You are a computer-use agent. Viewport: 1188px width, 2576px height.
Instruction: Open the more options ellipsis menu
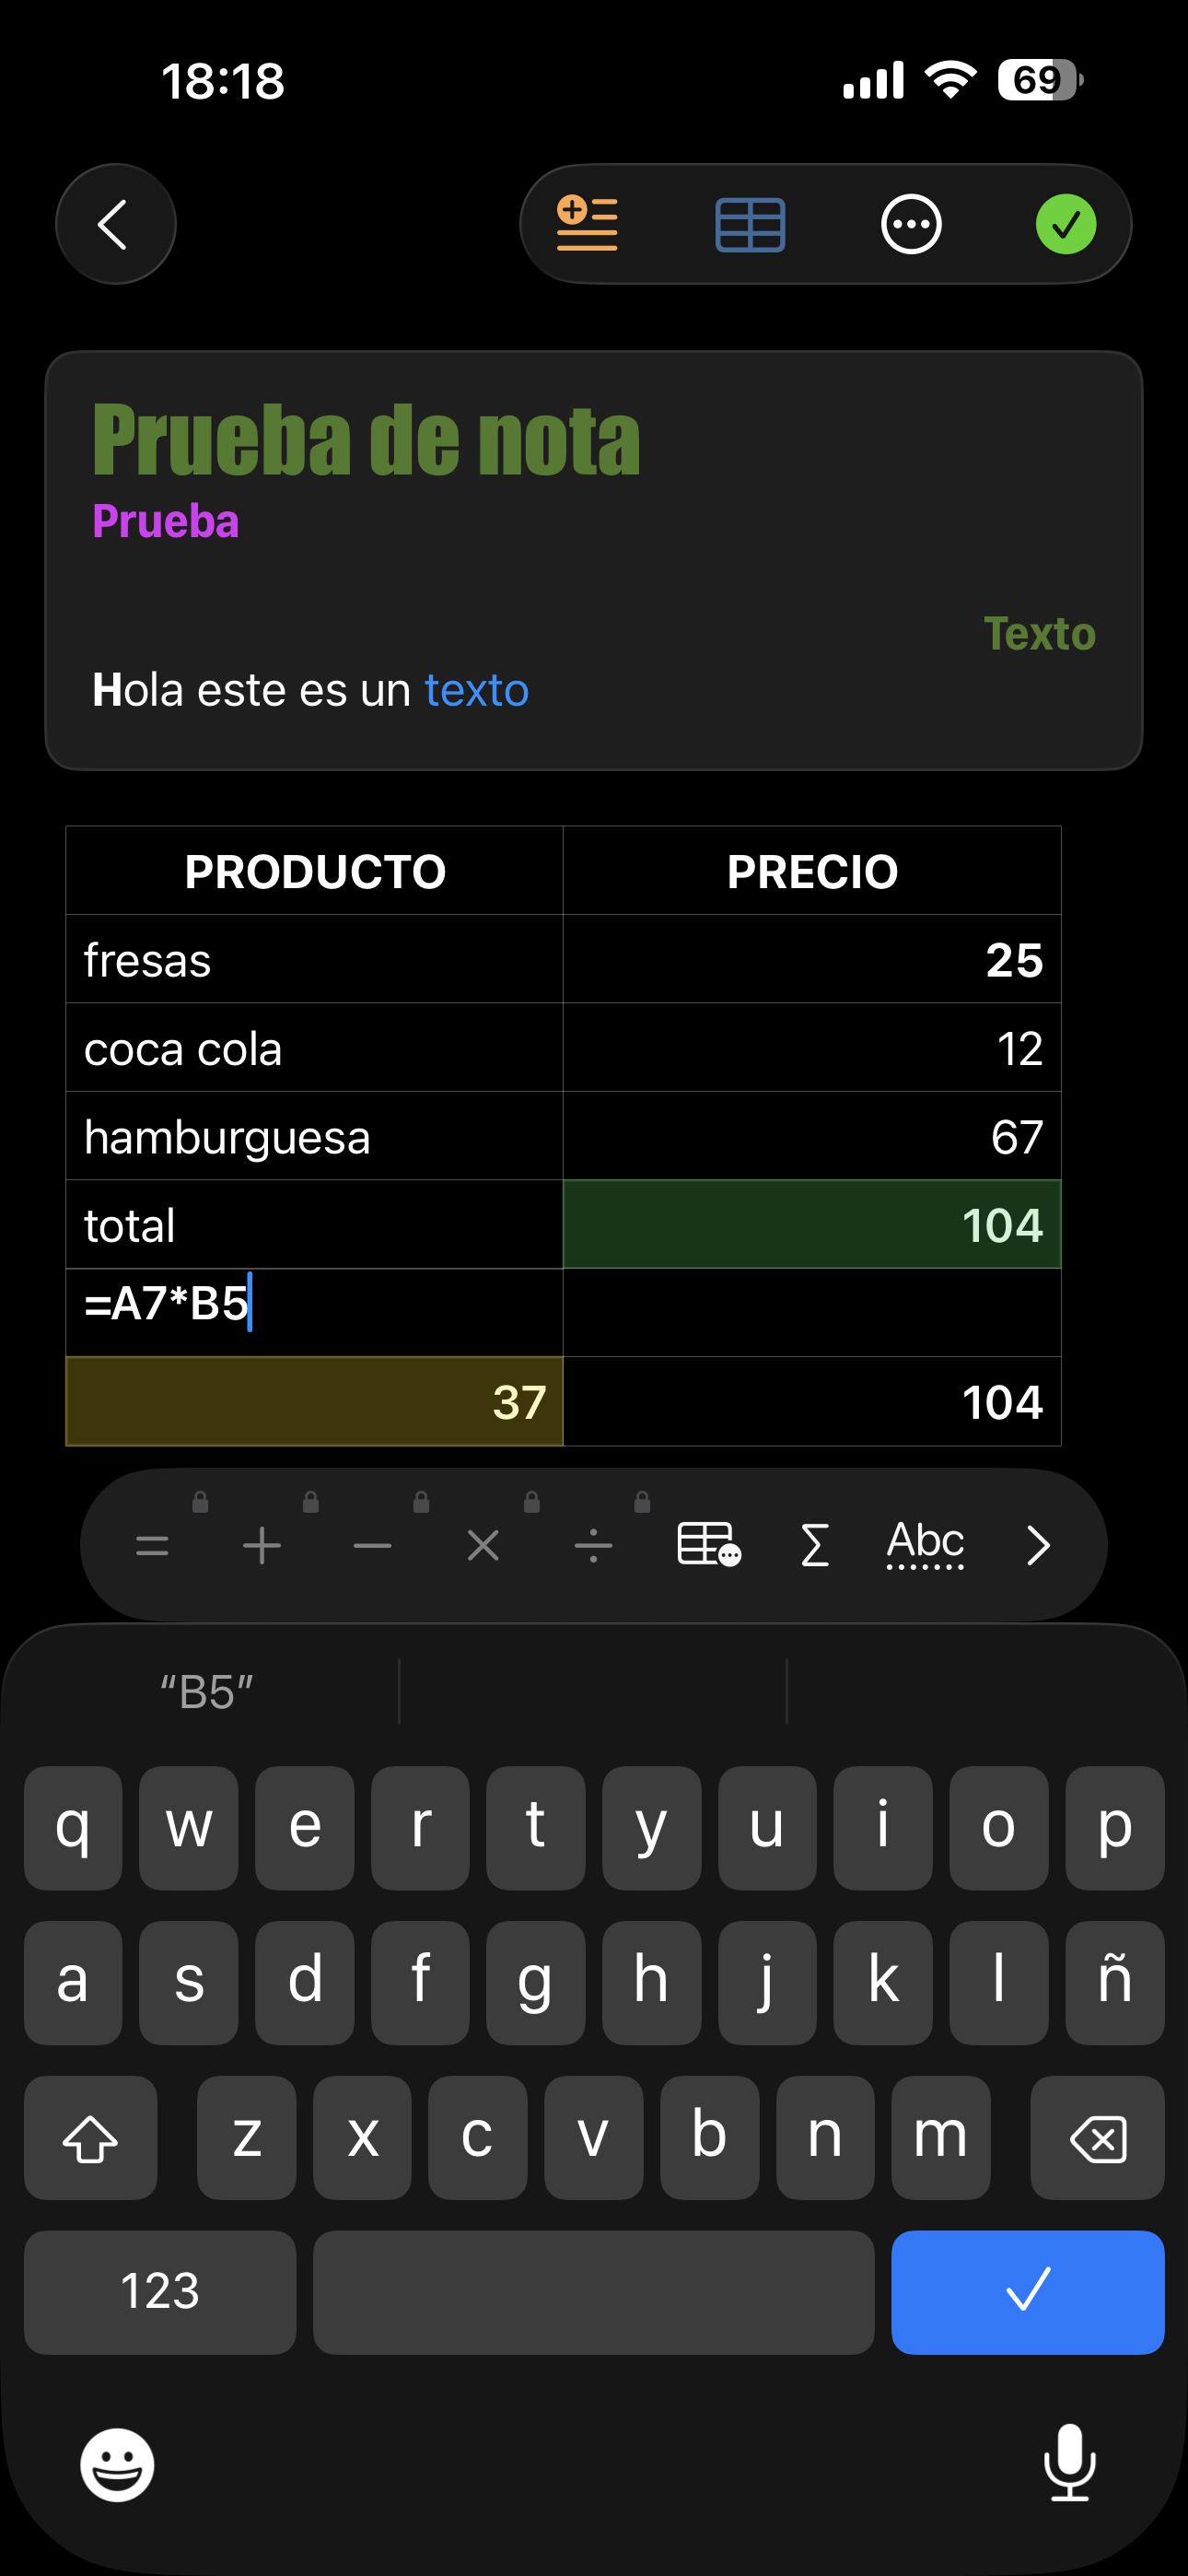(x=910, y=224)
